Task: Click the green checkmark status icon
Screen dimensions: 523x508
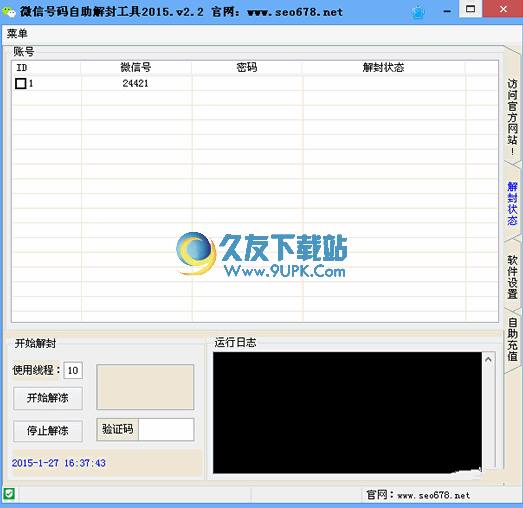Action: 9,494
